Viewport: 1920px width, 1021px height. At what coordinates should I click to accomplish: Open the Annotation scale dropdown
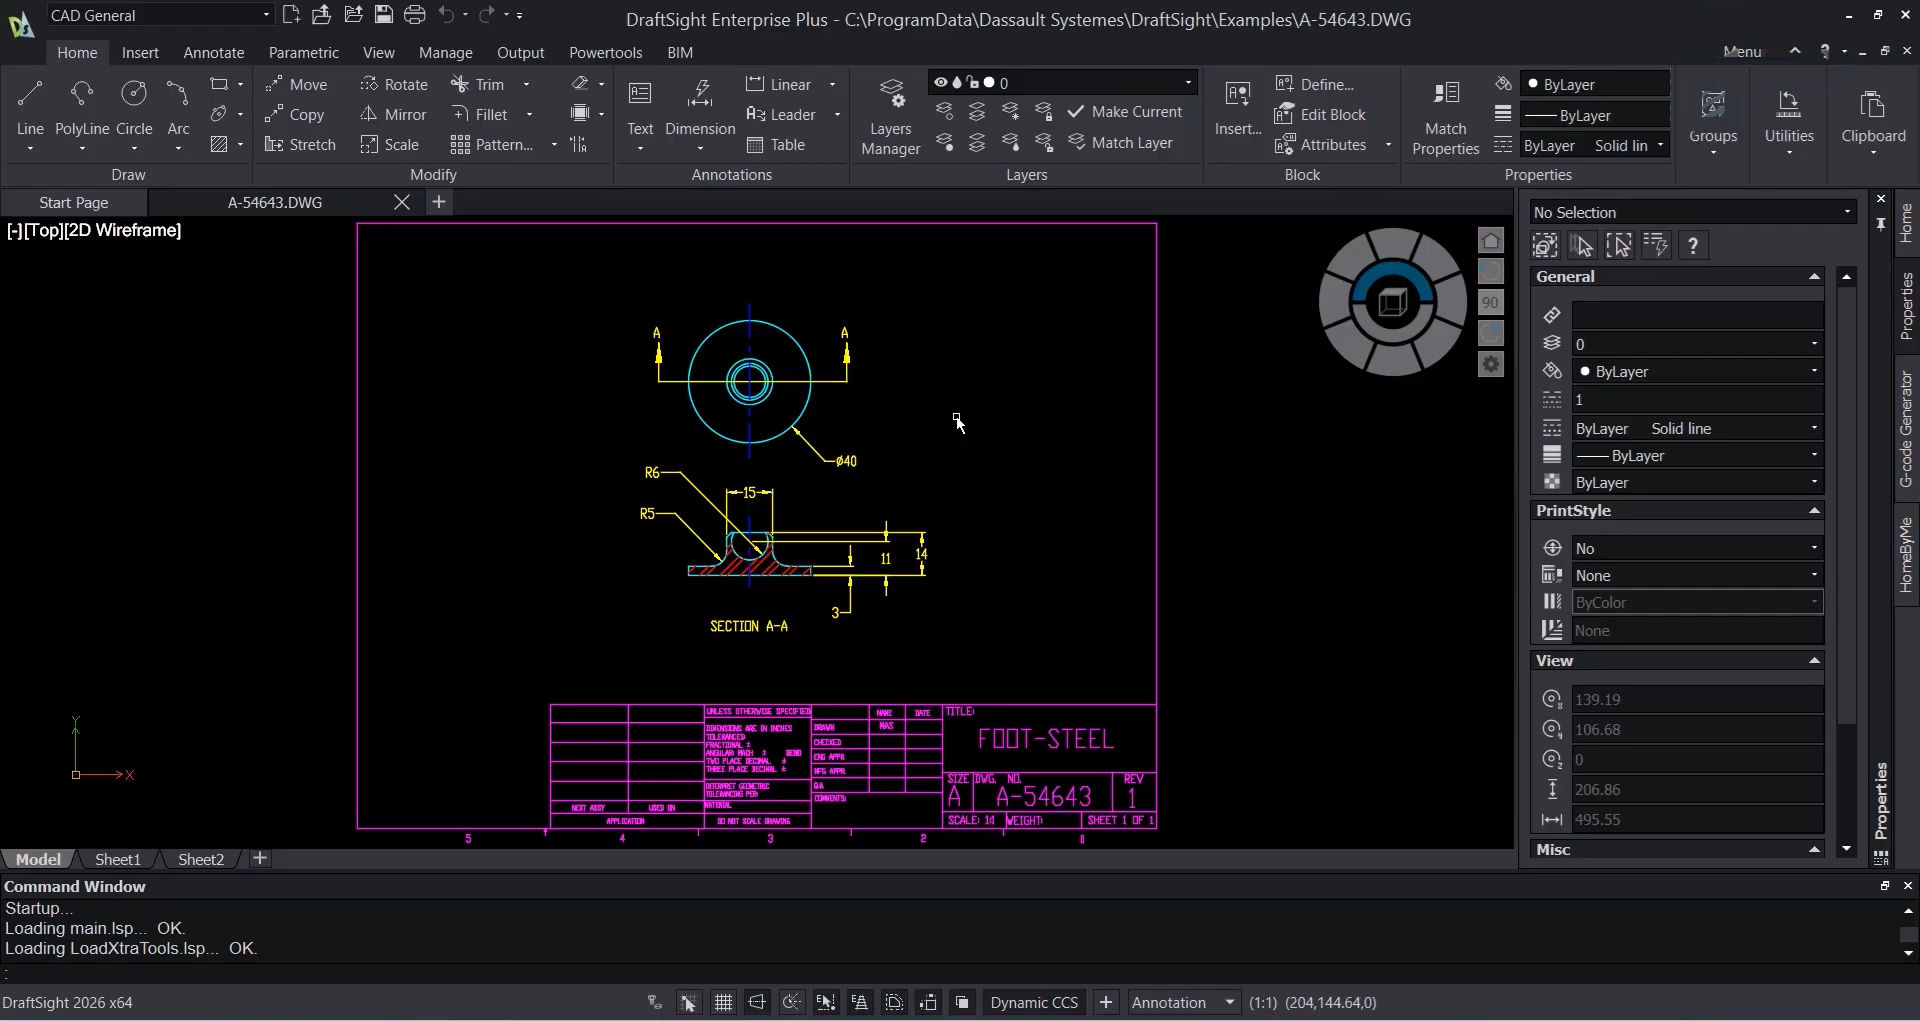[1184, 1002]
